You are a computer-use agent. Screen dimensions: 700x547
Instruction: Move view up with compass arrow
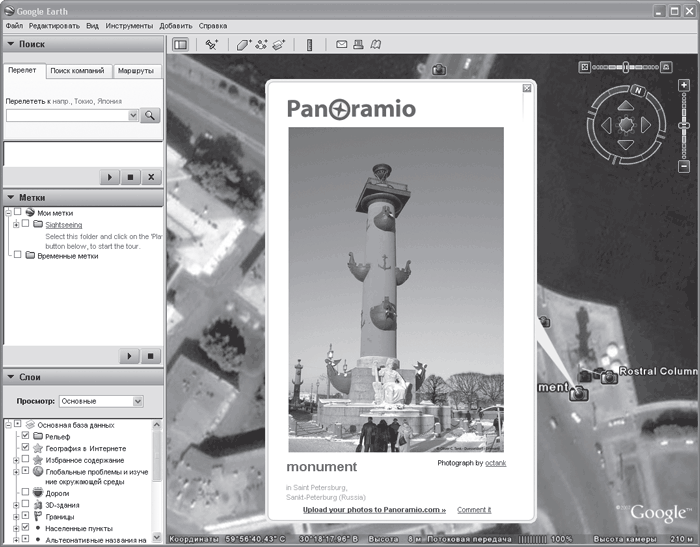point(625,106)
